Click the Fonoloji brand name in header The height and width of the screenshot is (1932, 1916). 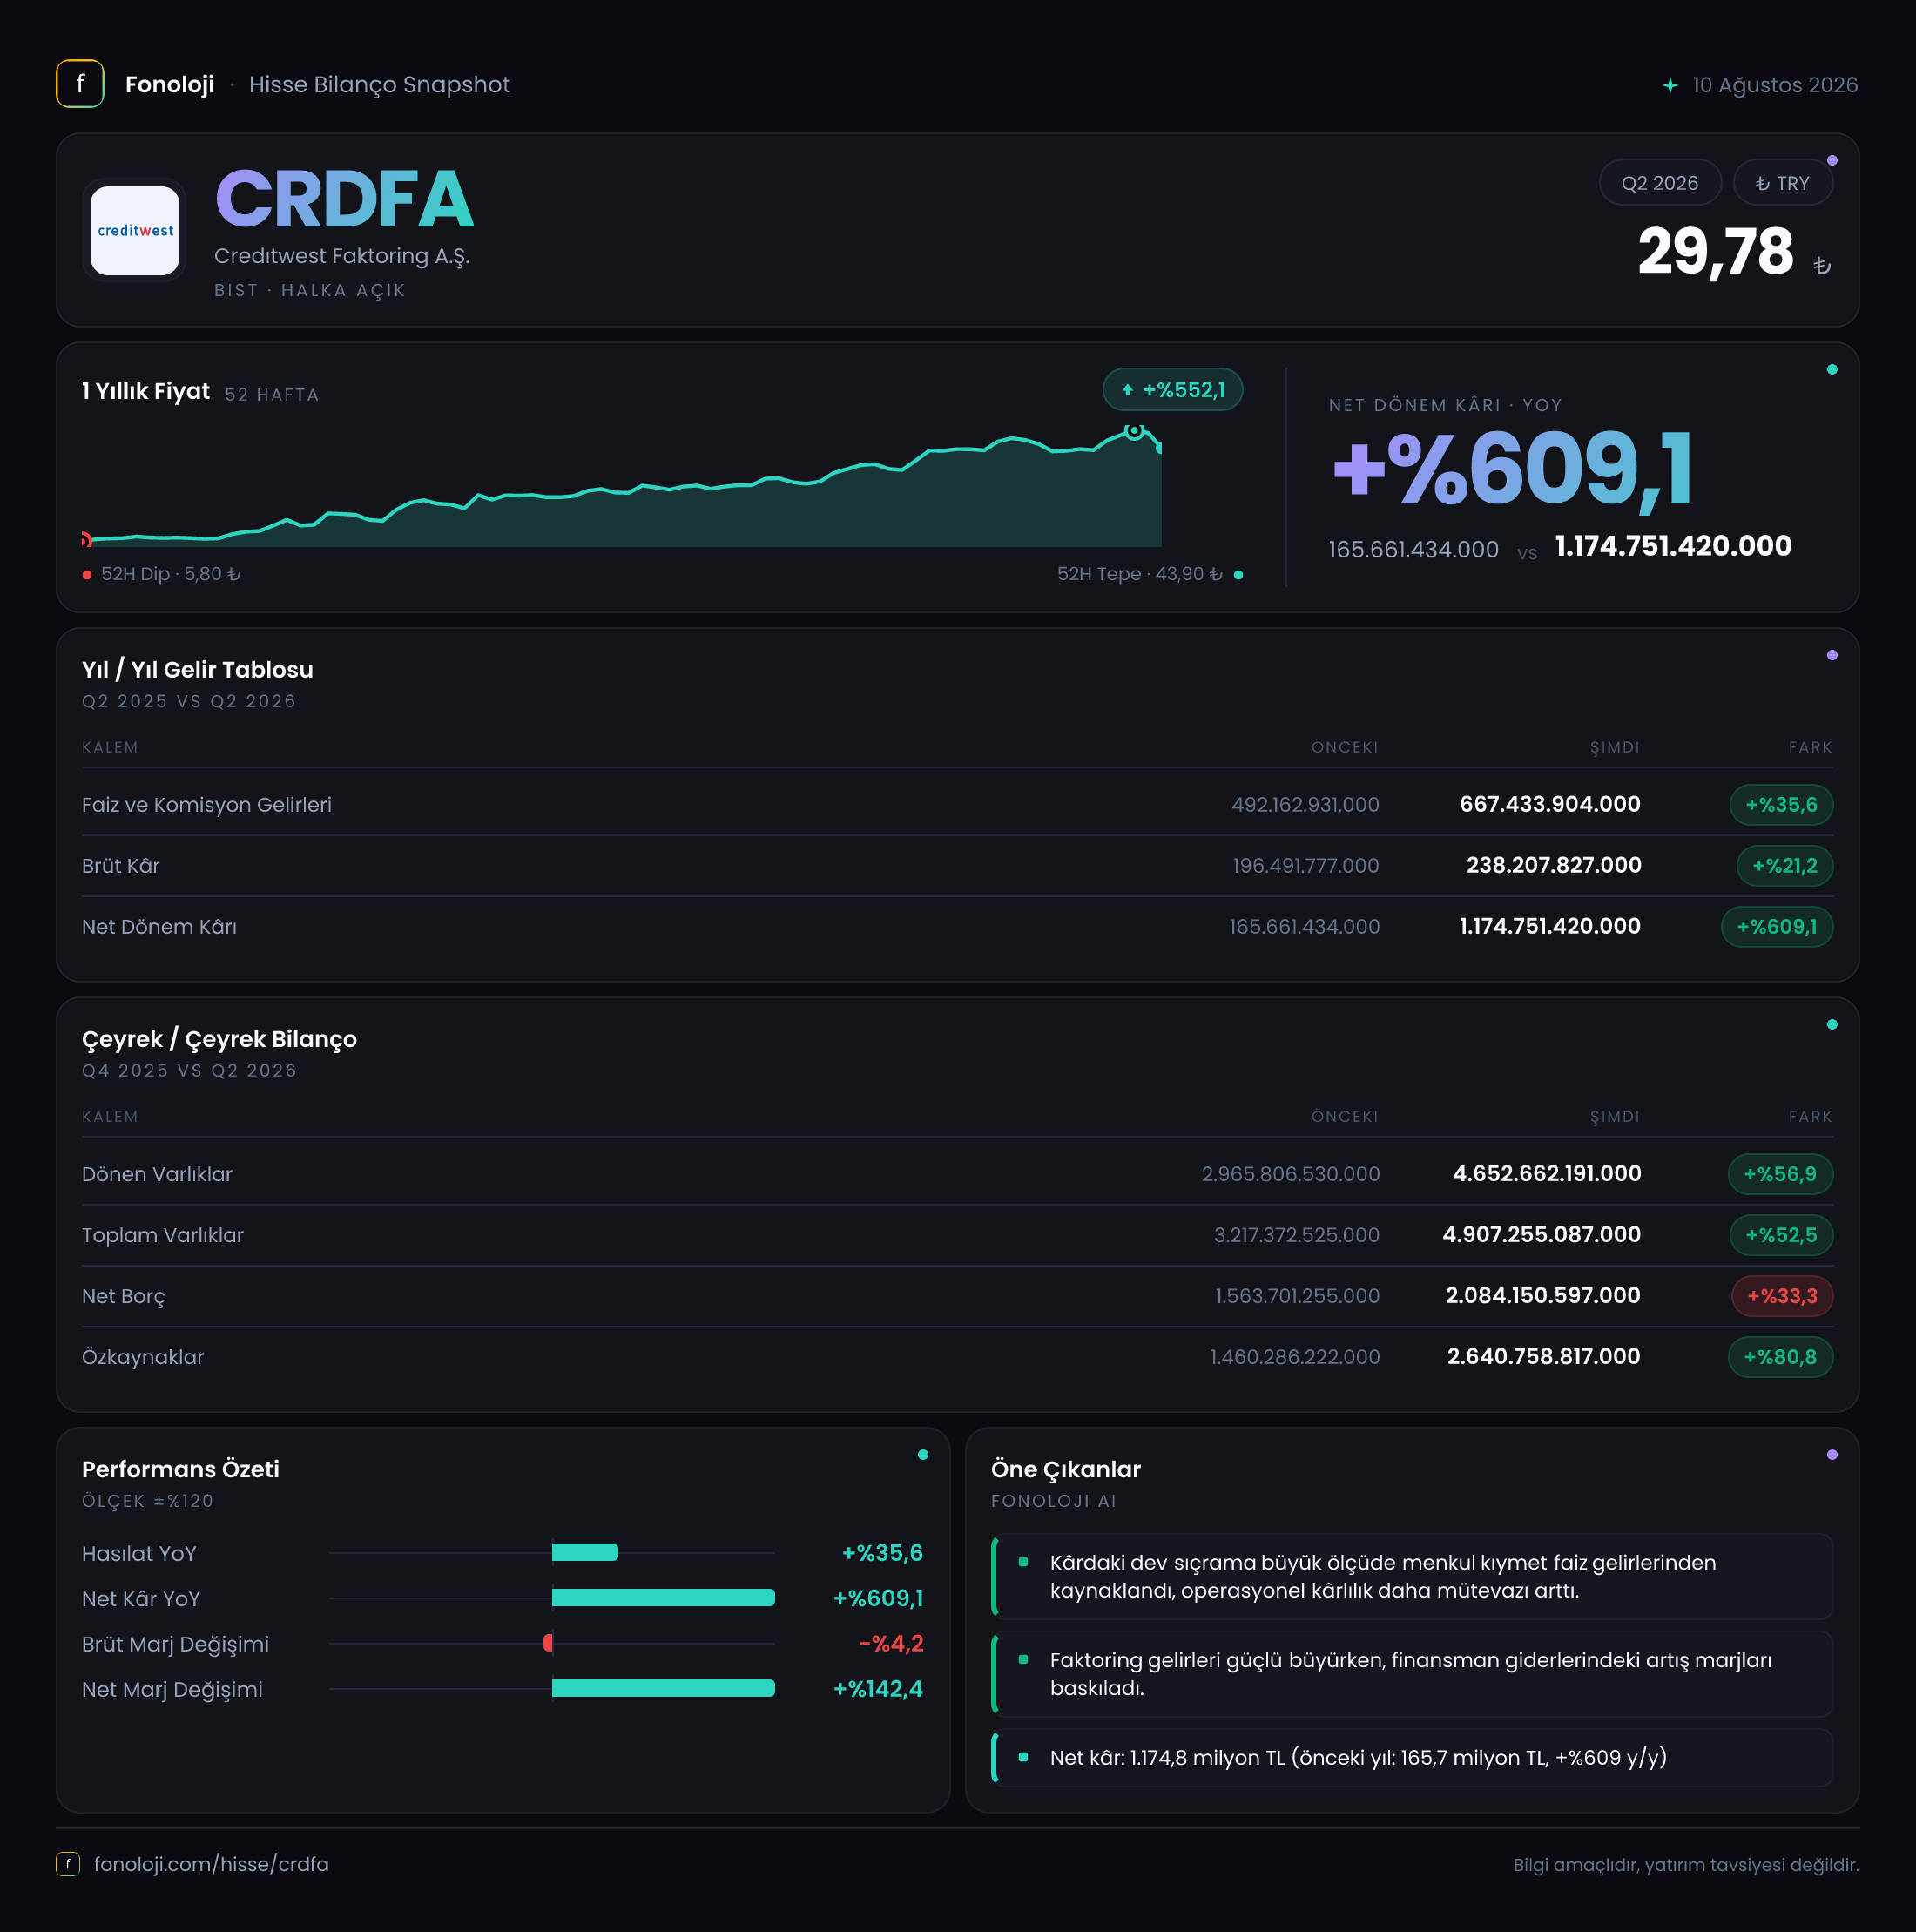pos(169,84)
